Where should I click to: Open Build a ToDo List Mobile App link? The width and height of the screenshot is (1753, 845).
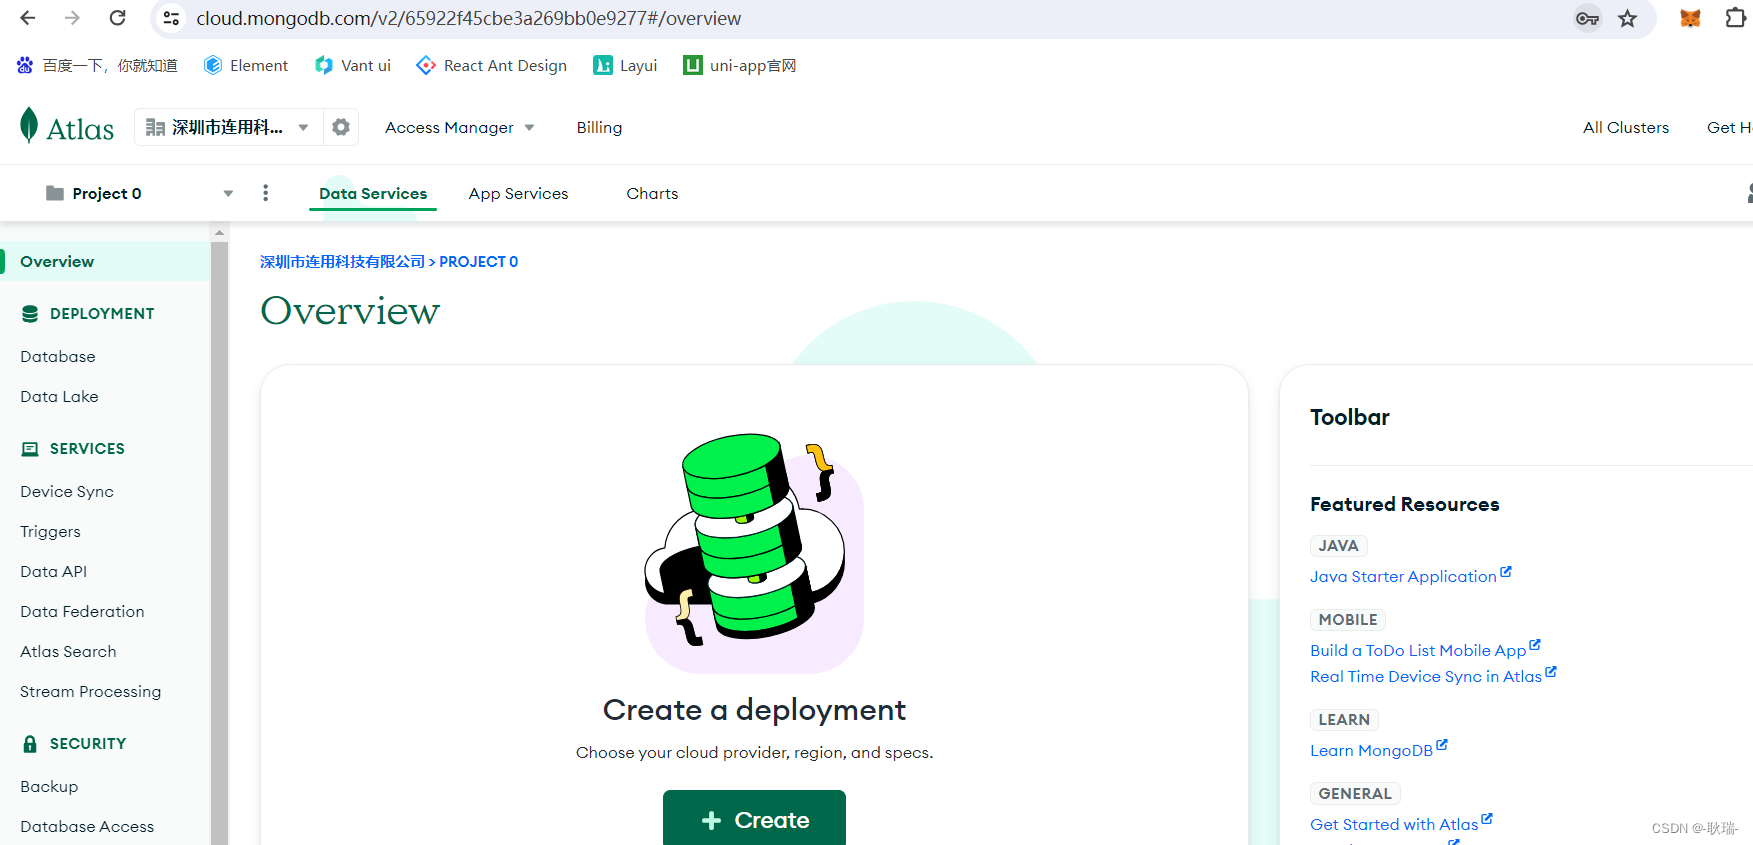pyautogui.click(x=1425, y=650)
